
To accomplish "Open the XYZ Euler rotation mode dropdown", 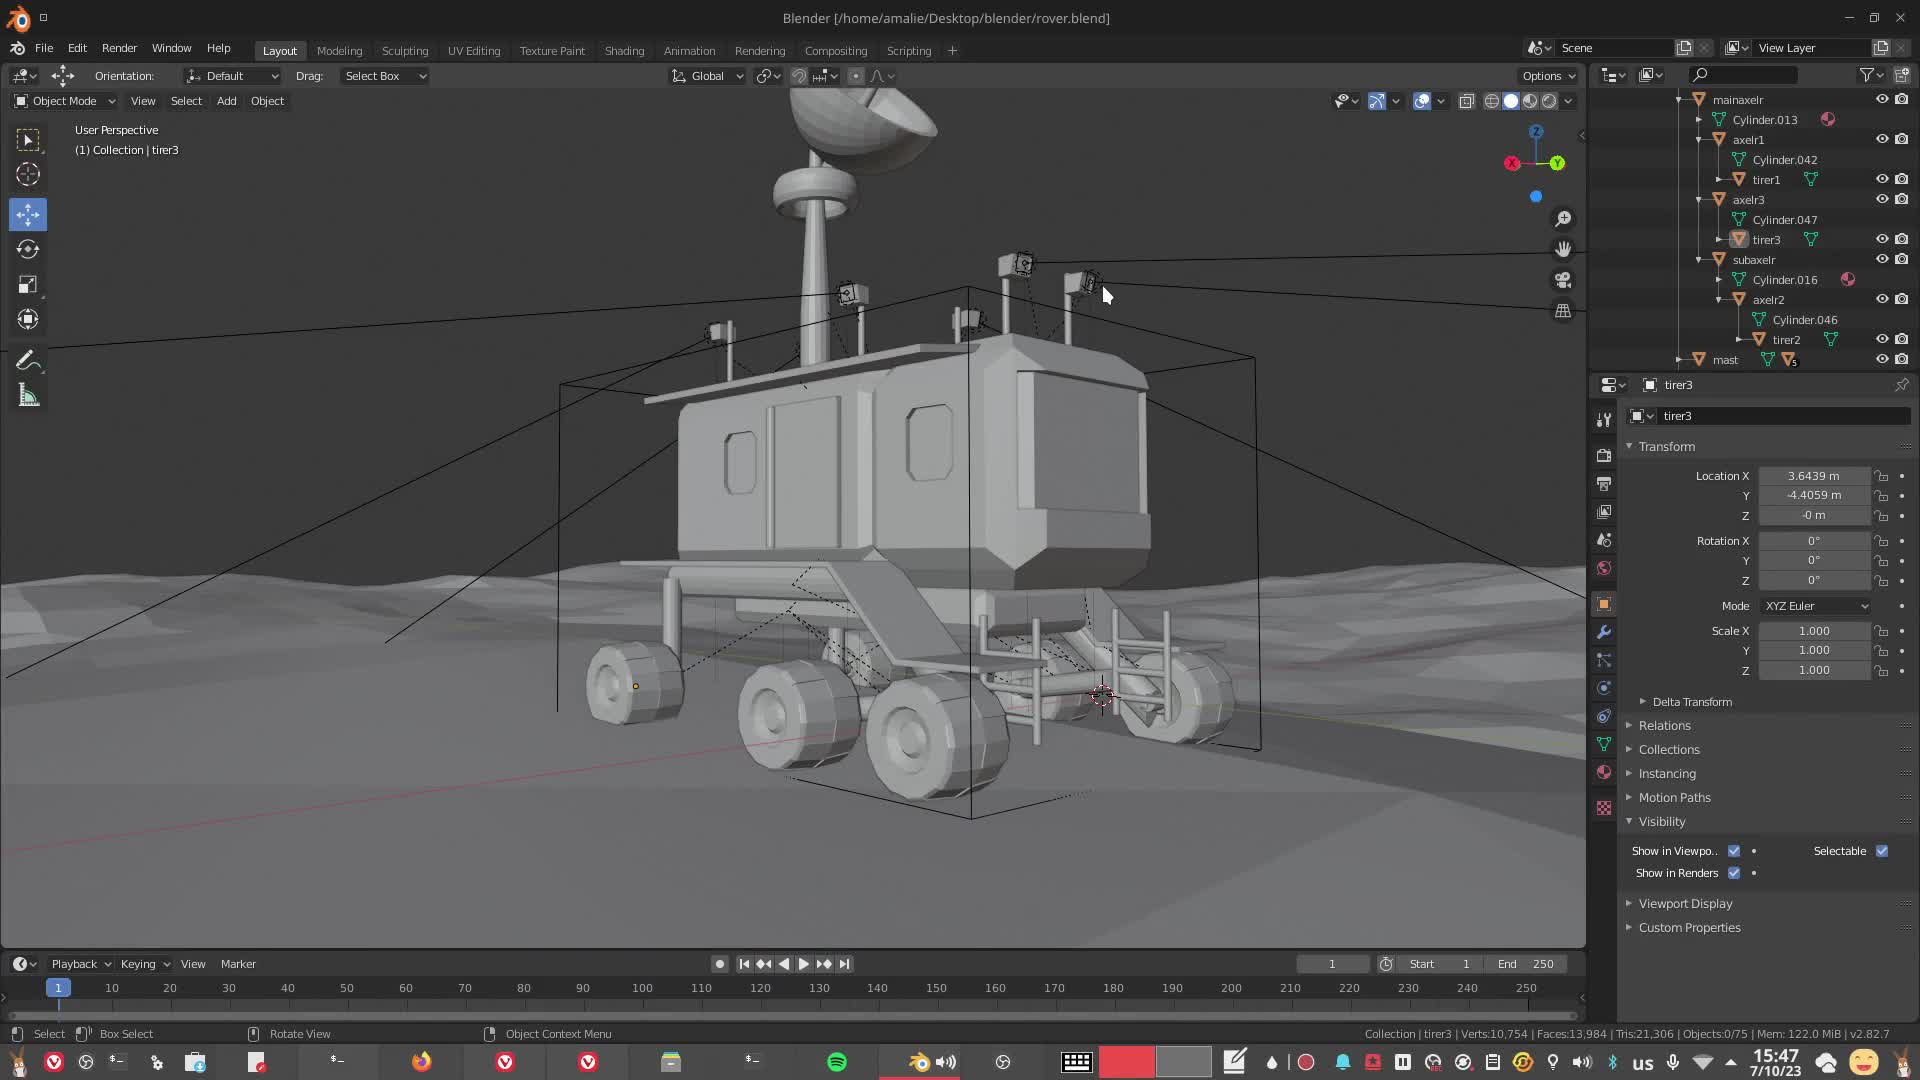I will coord(1815,606).
